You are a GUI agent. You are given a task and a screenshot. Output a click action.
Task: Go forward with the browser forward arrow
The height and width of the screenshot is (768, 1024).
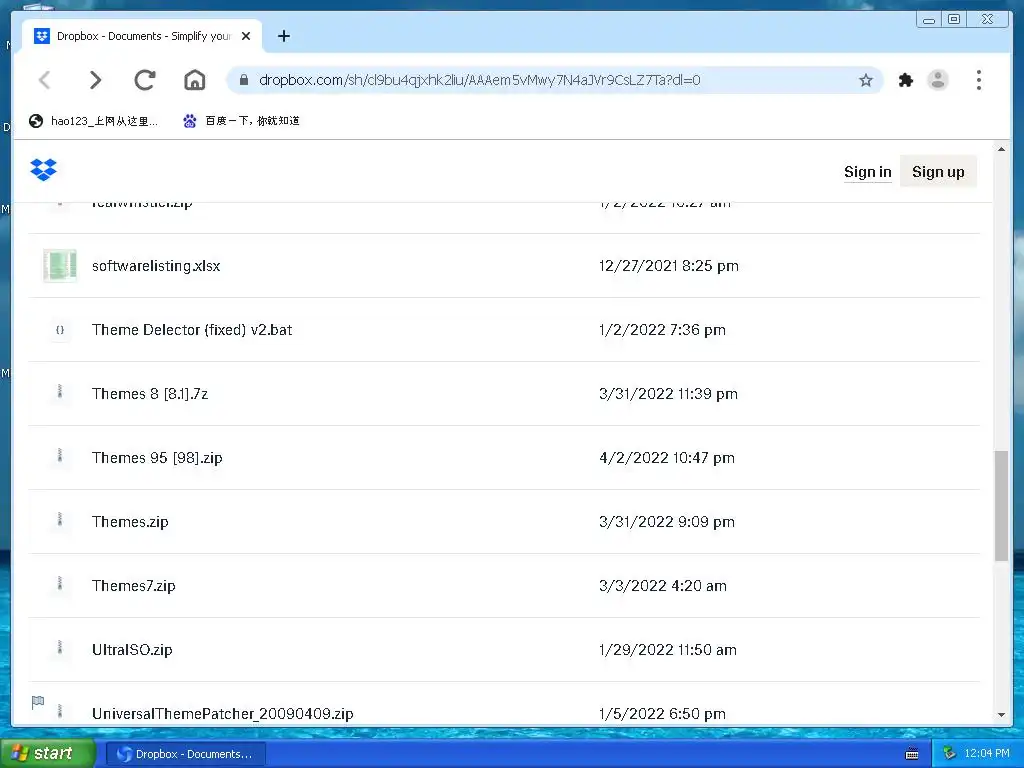point(95,80)
